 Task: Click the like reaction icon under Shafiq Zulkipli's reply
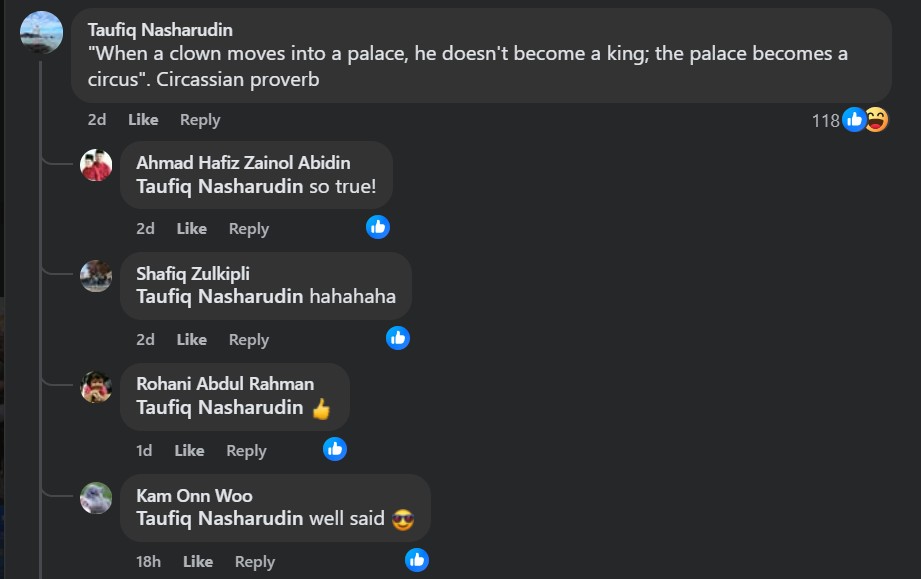click(398, 338)
